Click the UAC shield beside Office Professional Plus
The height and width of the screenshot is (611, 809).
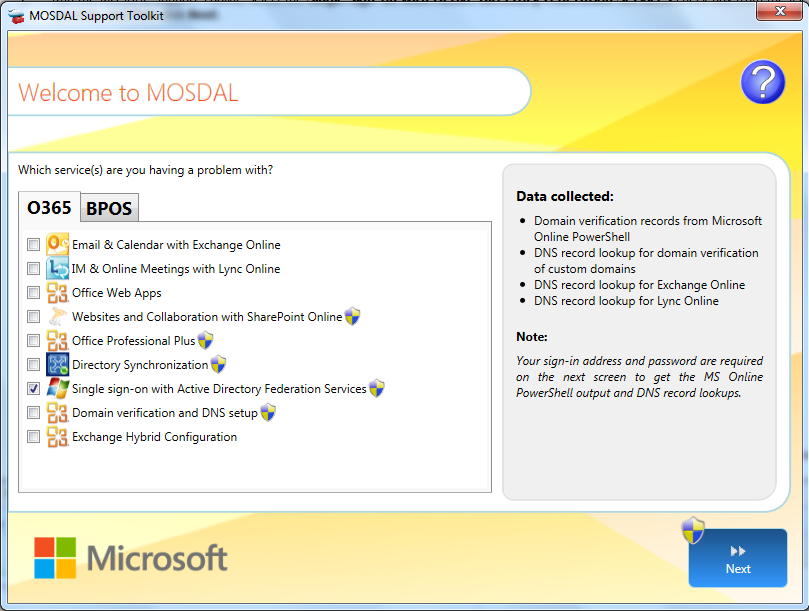tap(205, 340)
